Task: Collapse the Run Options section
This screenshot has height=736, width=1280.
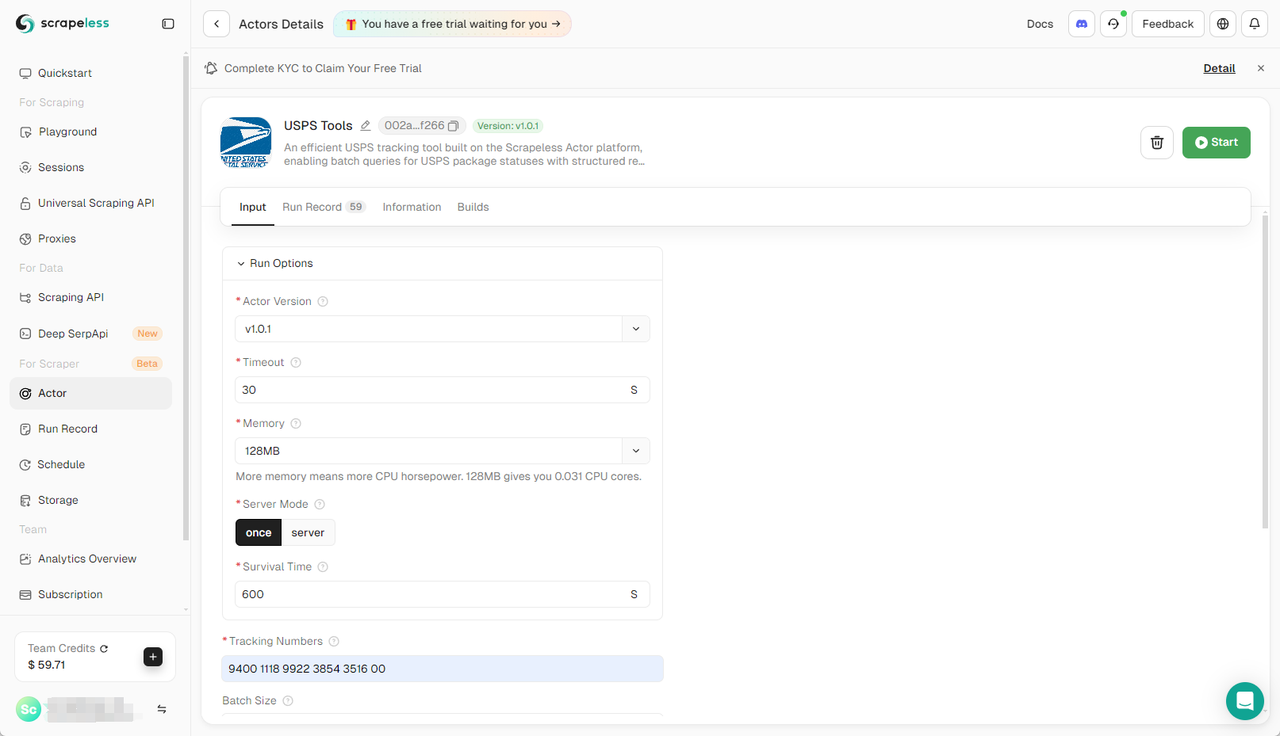Action: click(275, 264)
